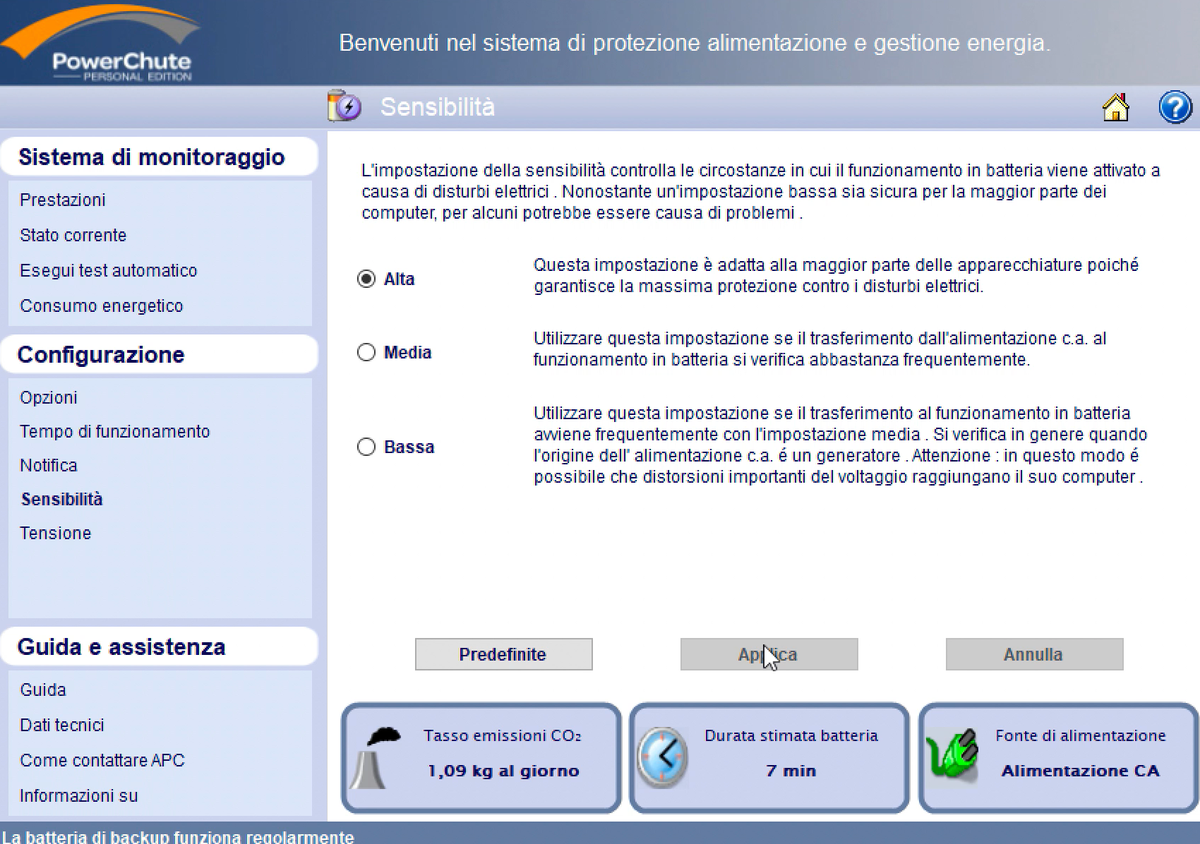Open the blue help question mark icon
1200x844 pixels.
point(1174,107)
